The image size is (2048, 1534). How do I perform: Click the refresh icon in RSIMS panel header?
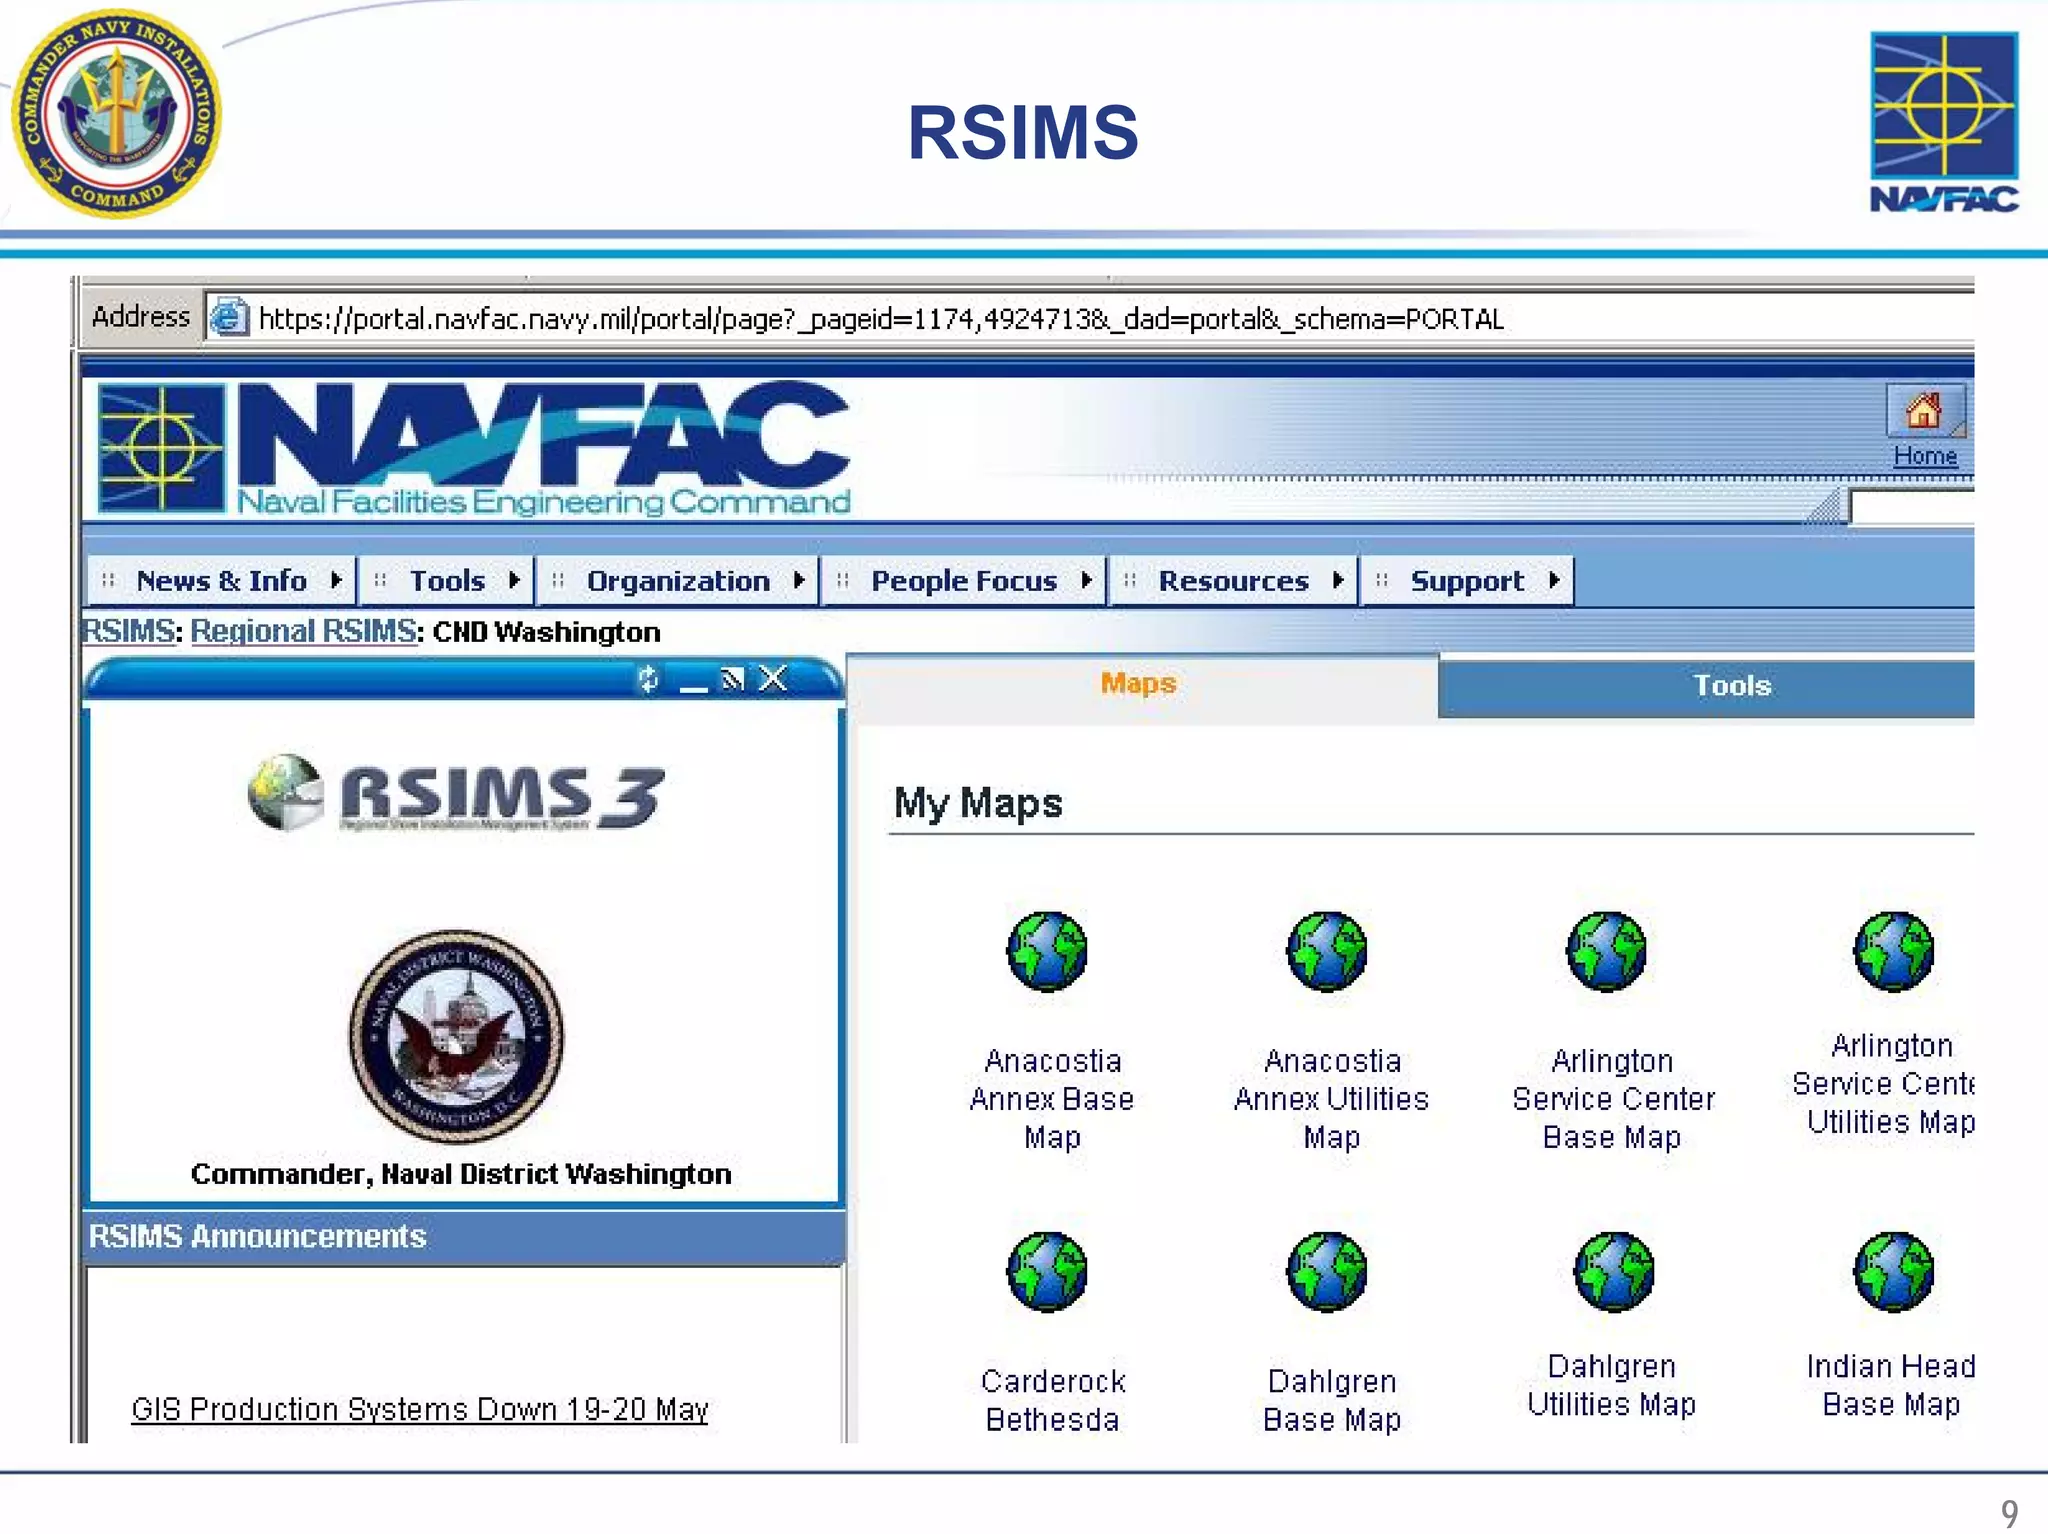click(648, 679)
